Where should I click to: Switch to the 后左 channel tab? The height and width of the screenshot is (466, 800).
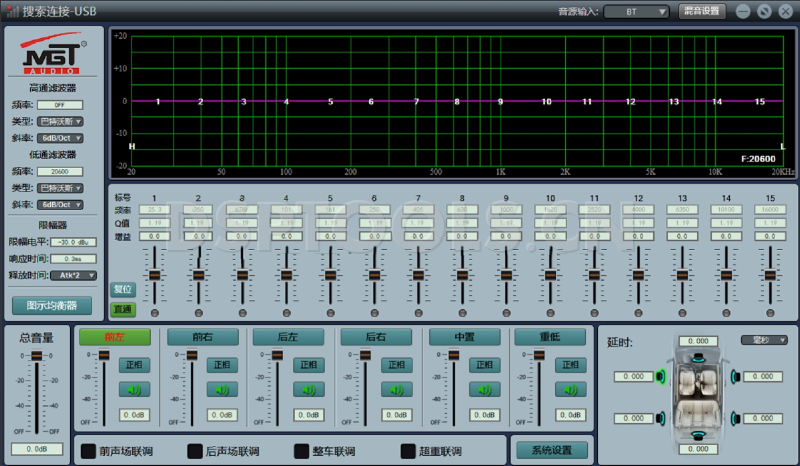289,338
